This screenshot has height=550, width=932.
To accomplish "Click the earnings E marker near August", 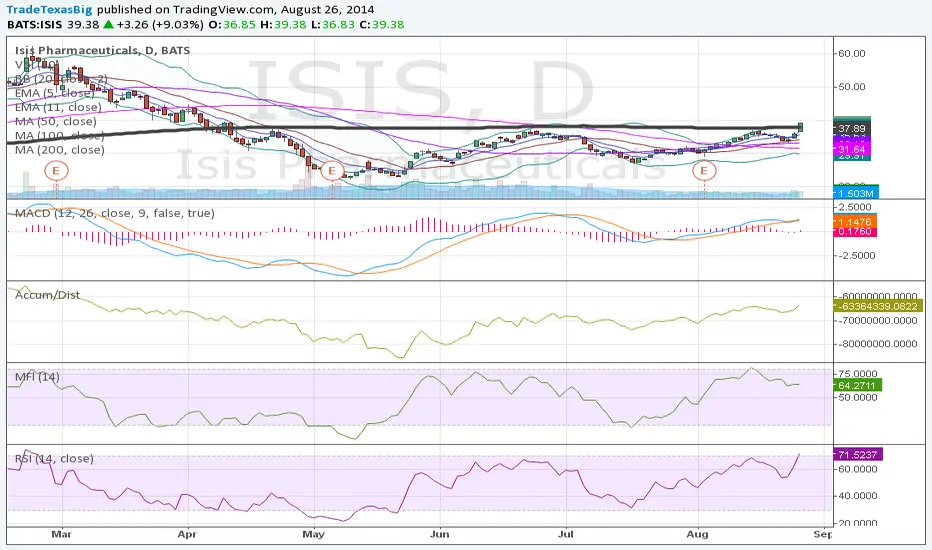I will [704, 171].
